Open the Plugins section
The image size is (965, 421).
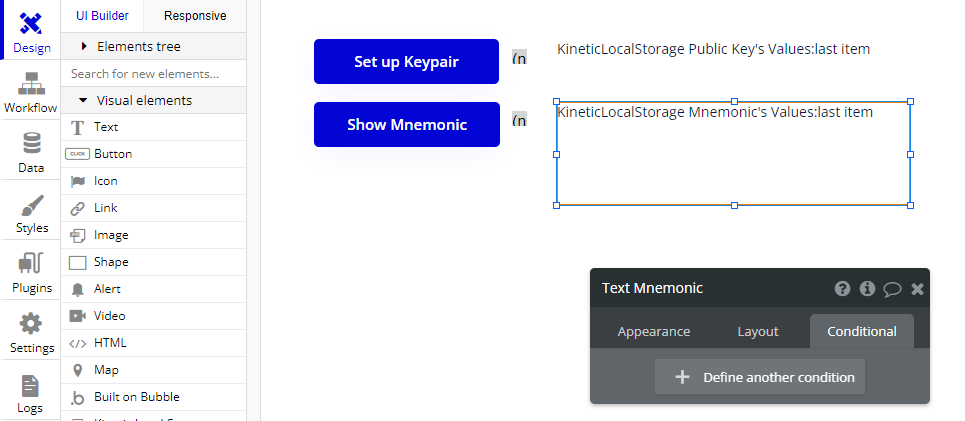30,272
